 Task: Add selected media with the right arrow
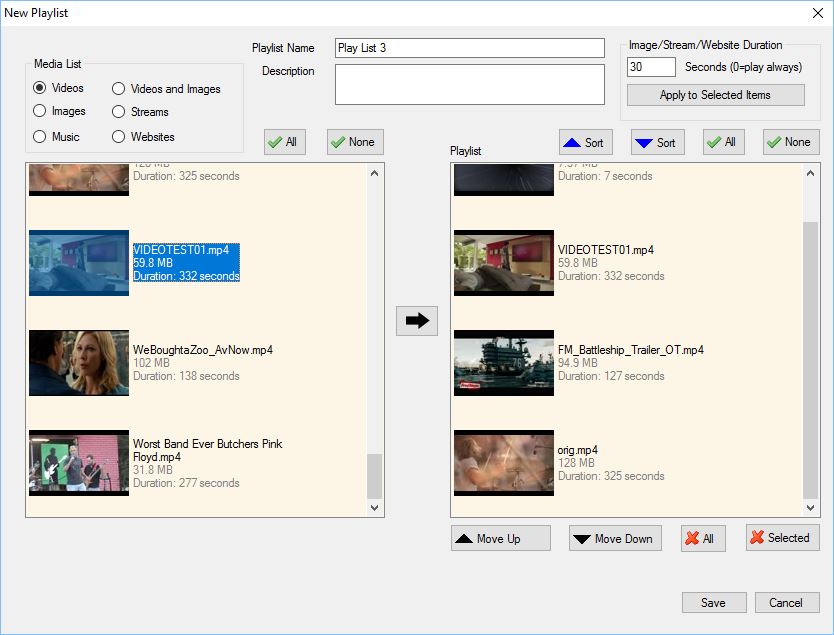[417, 321]
